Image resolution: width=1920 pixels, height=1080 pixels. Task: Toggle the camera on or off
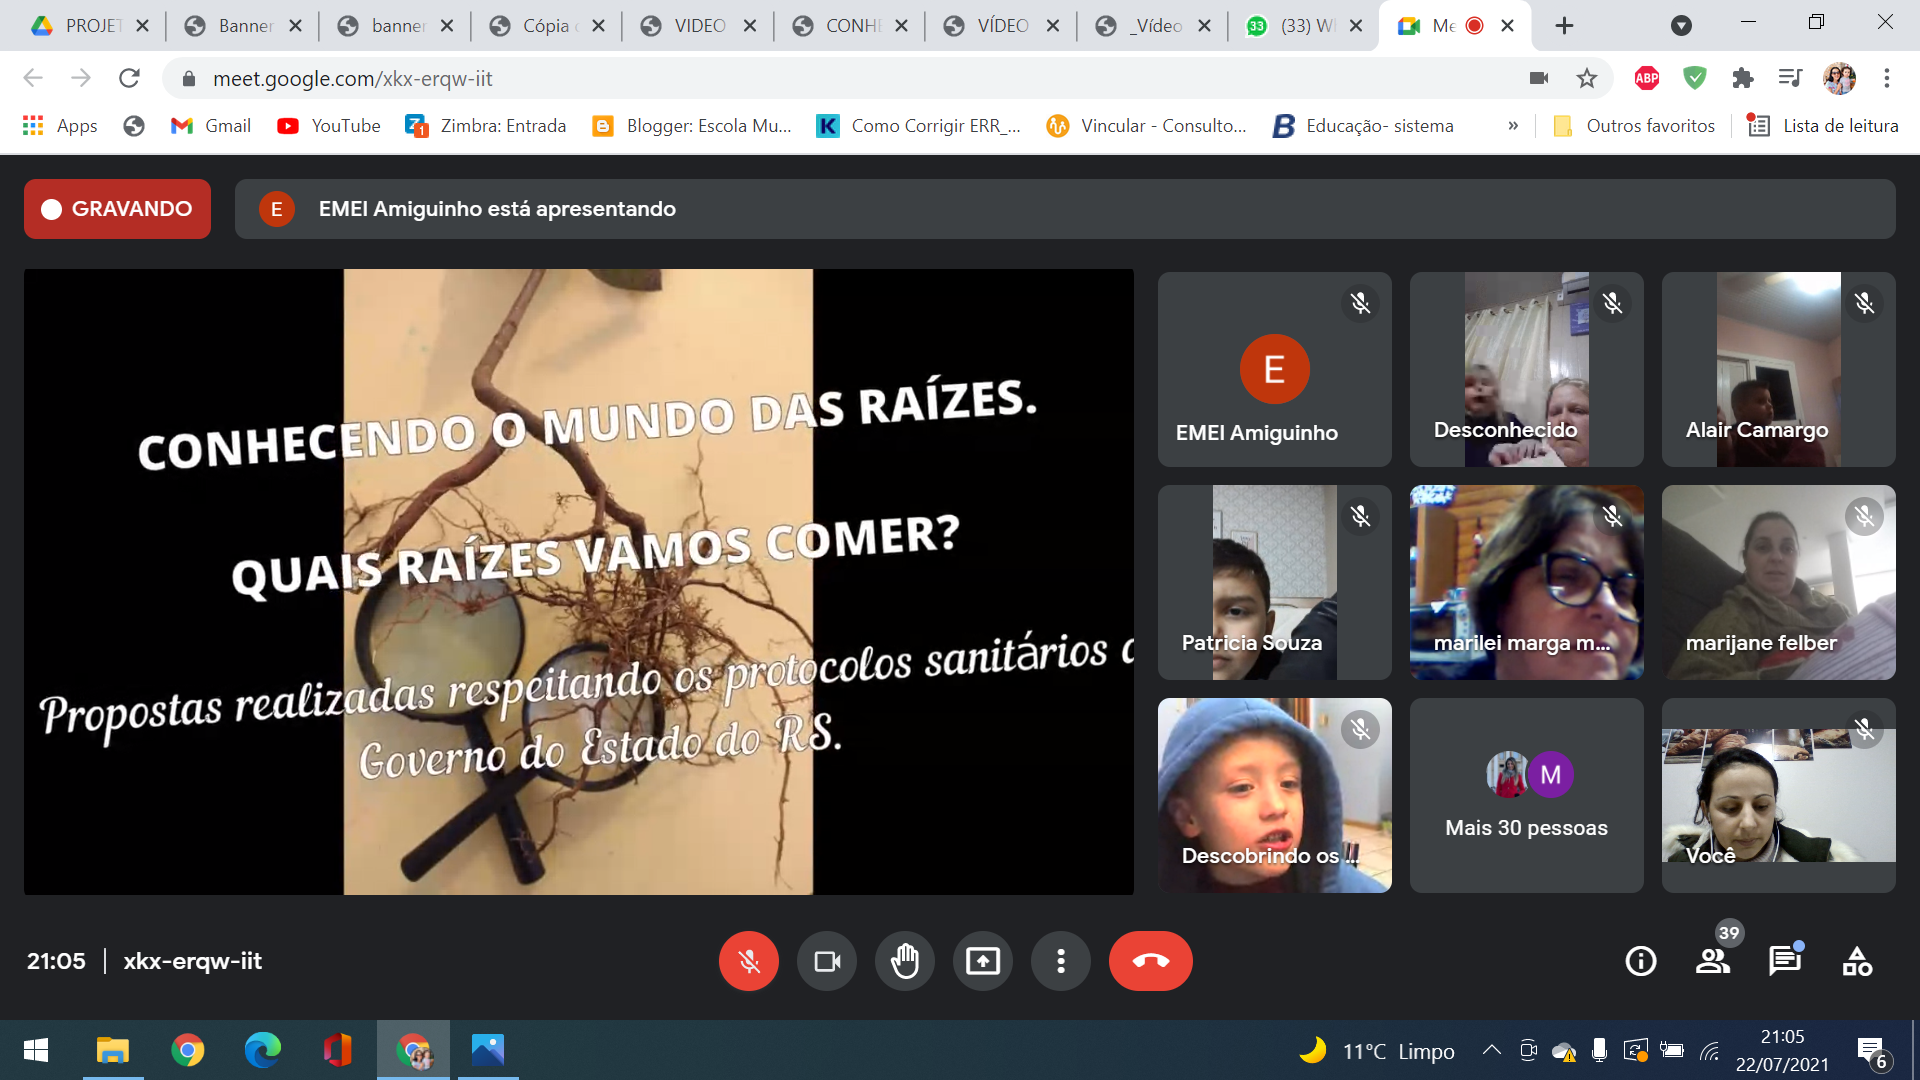[x=826, y=961]
